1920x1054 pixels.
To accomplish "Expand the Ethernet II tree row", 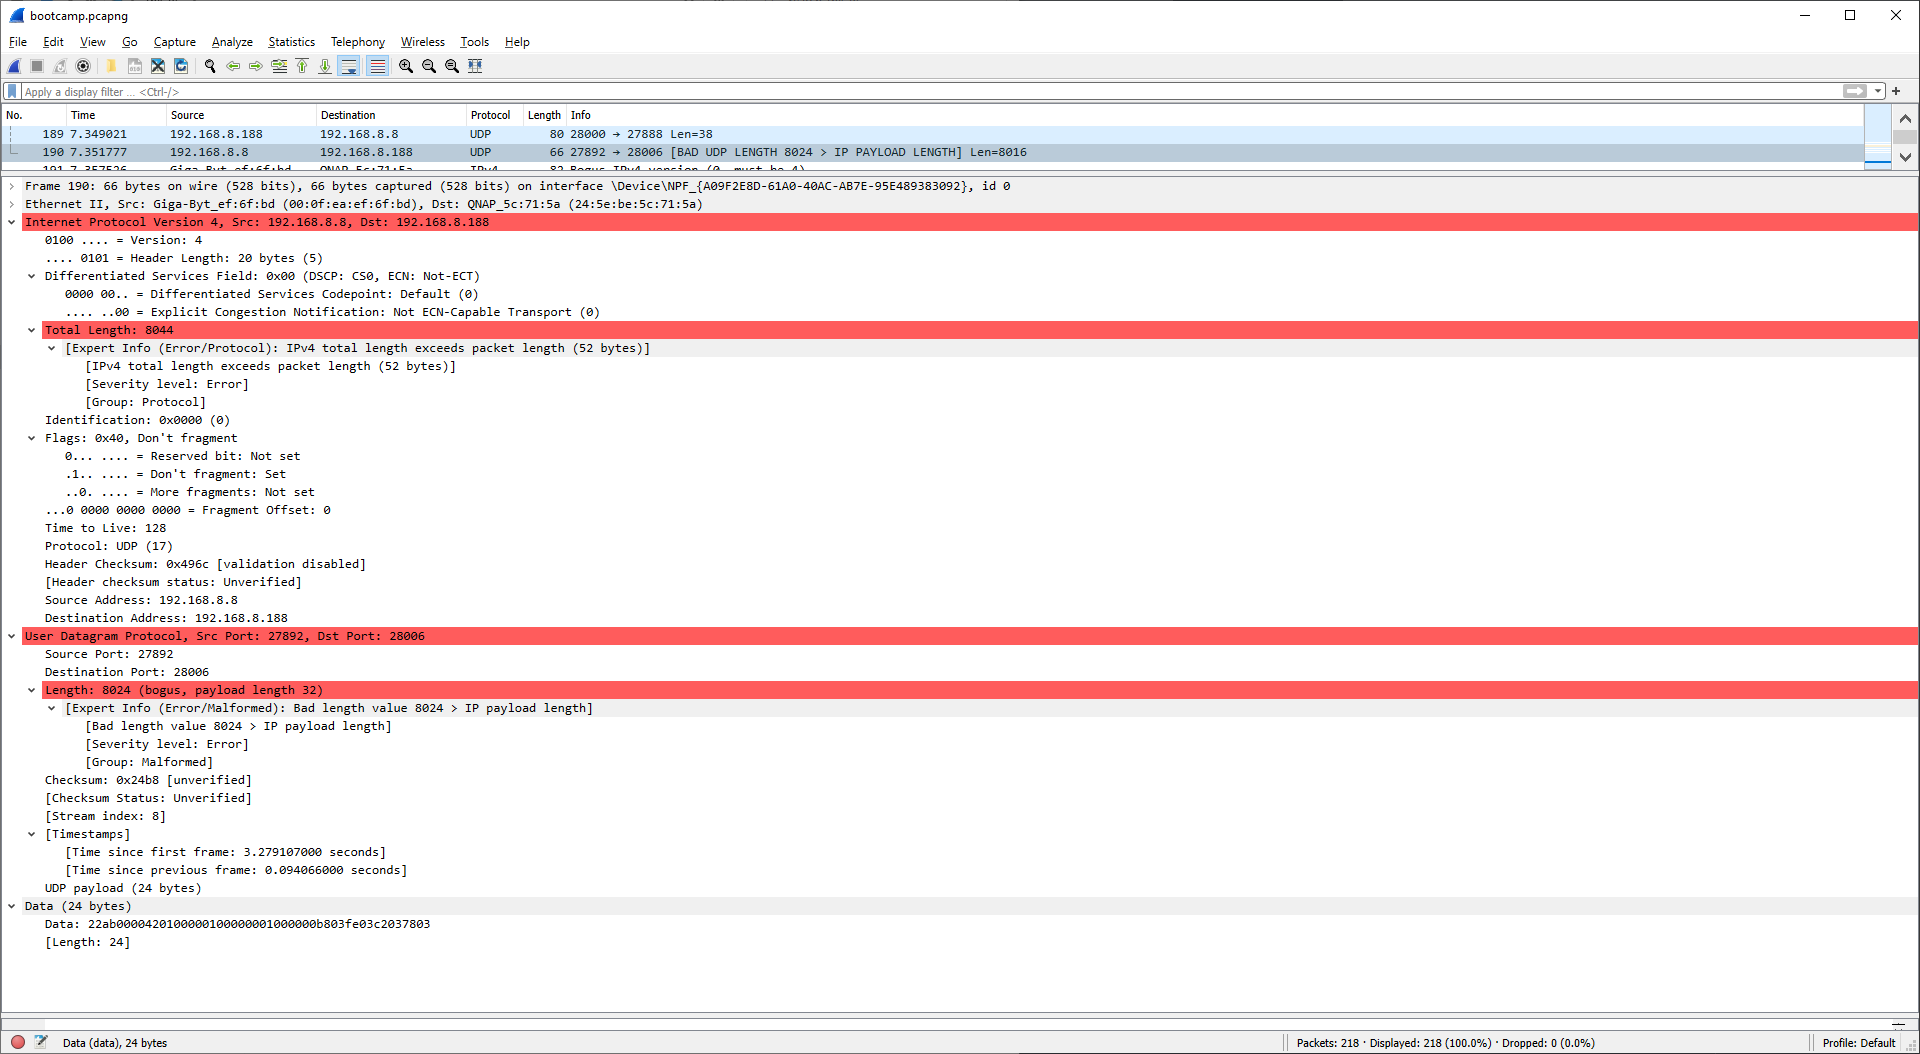I will (x=12, y=204).
